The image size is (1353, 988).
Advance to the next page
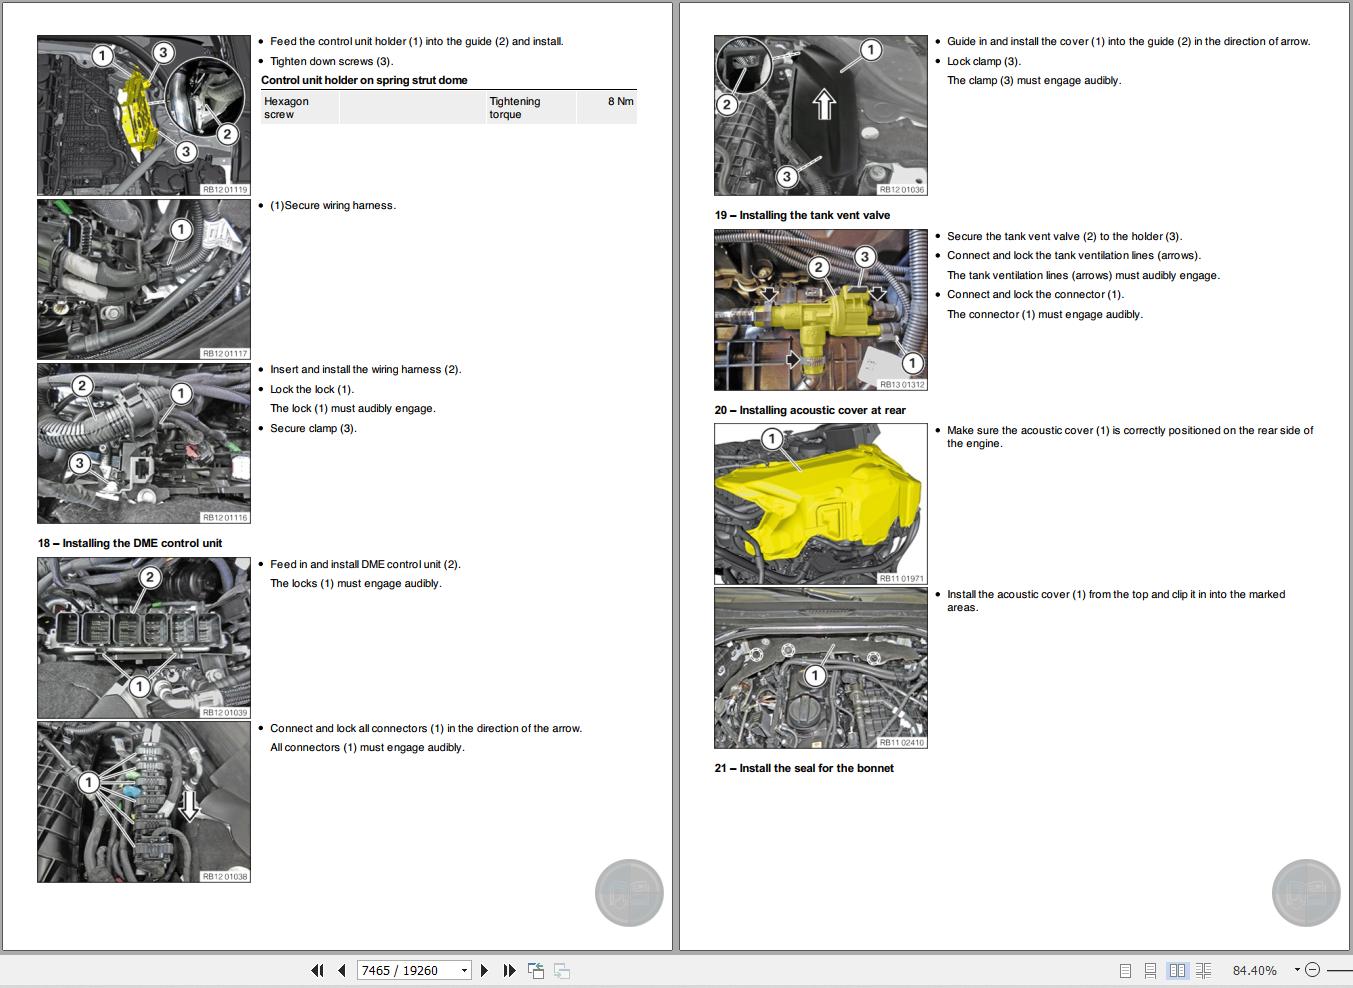pos(484,970)
